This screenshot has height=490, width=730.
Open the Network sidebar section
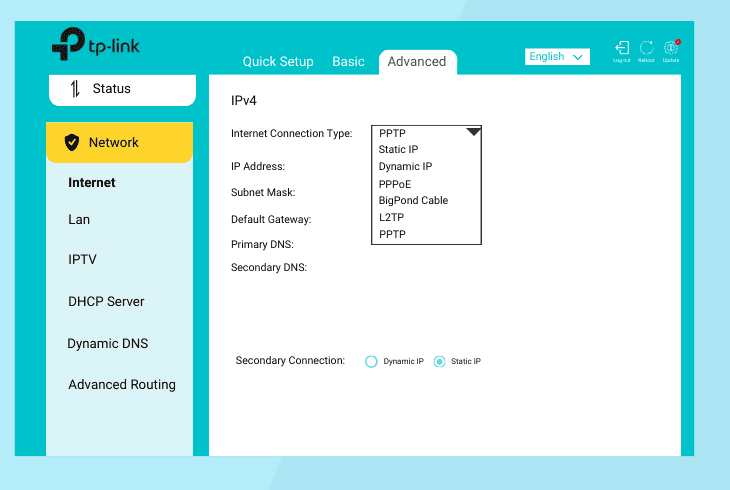click(120, 143)
